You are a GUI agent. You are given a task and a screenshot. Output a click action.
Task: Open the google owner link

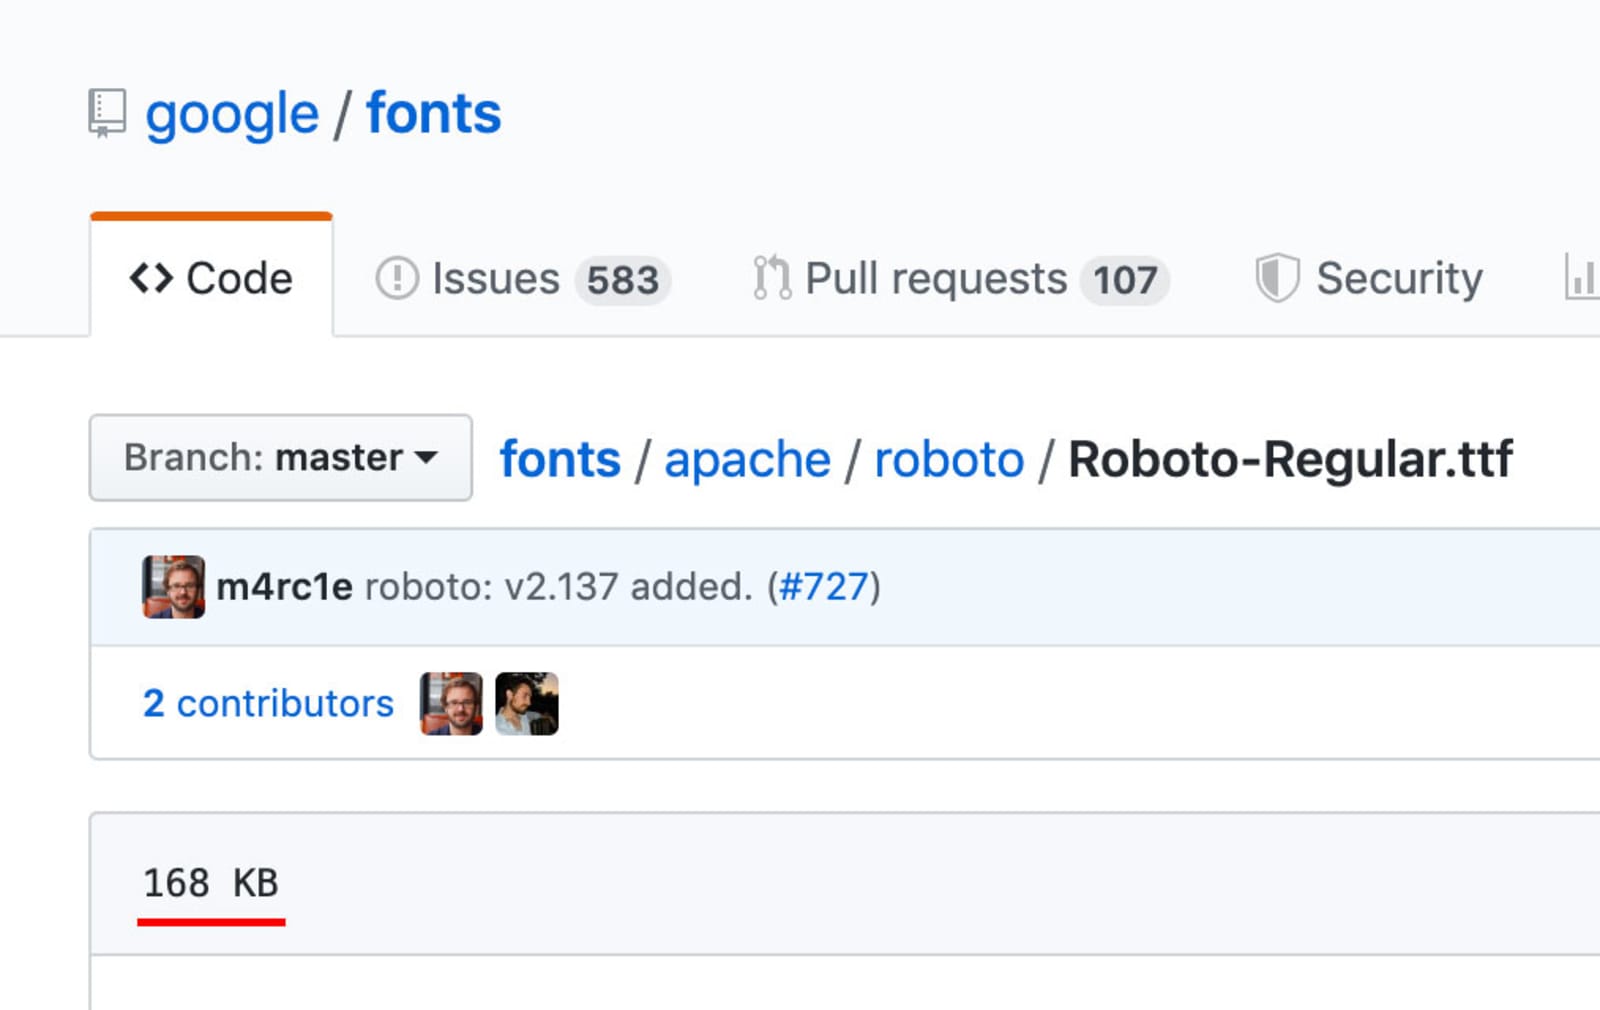[x=232, y=113]
